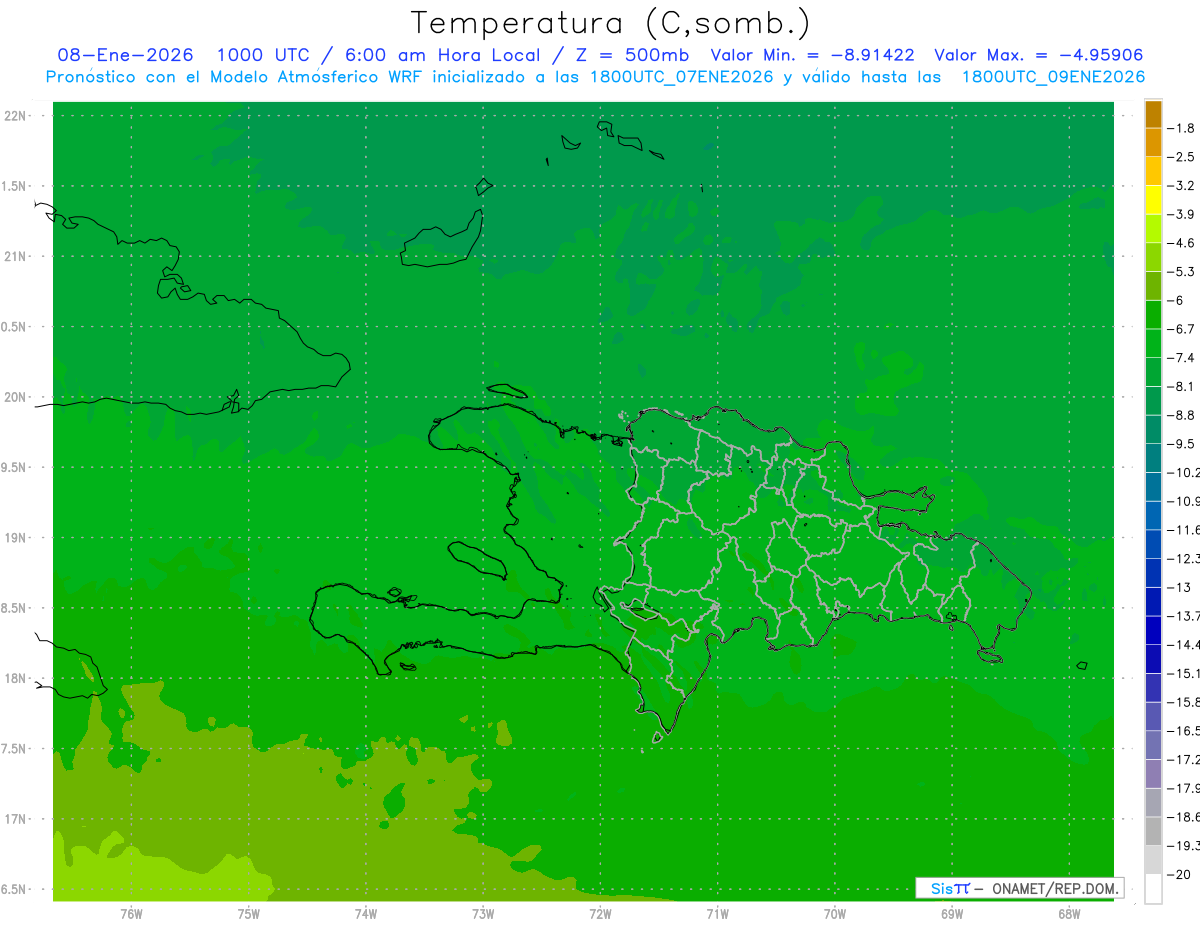
Task: Click the '17N' latitude label
Action: pyautogui.click(x=15, y=819)
